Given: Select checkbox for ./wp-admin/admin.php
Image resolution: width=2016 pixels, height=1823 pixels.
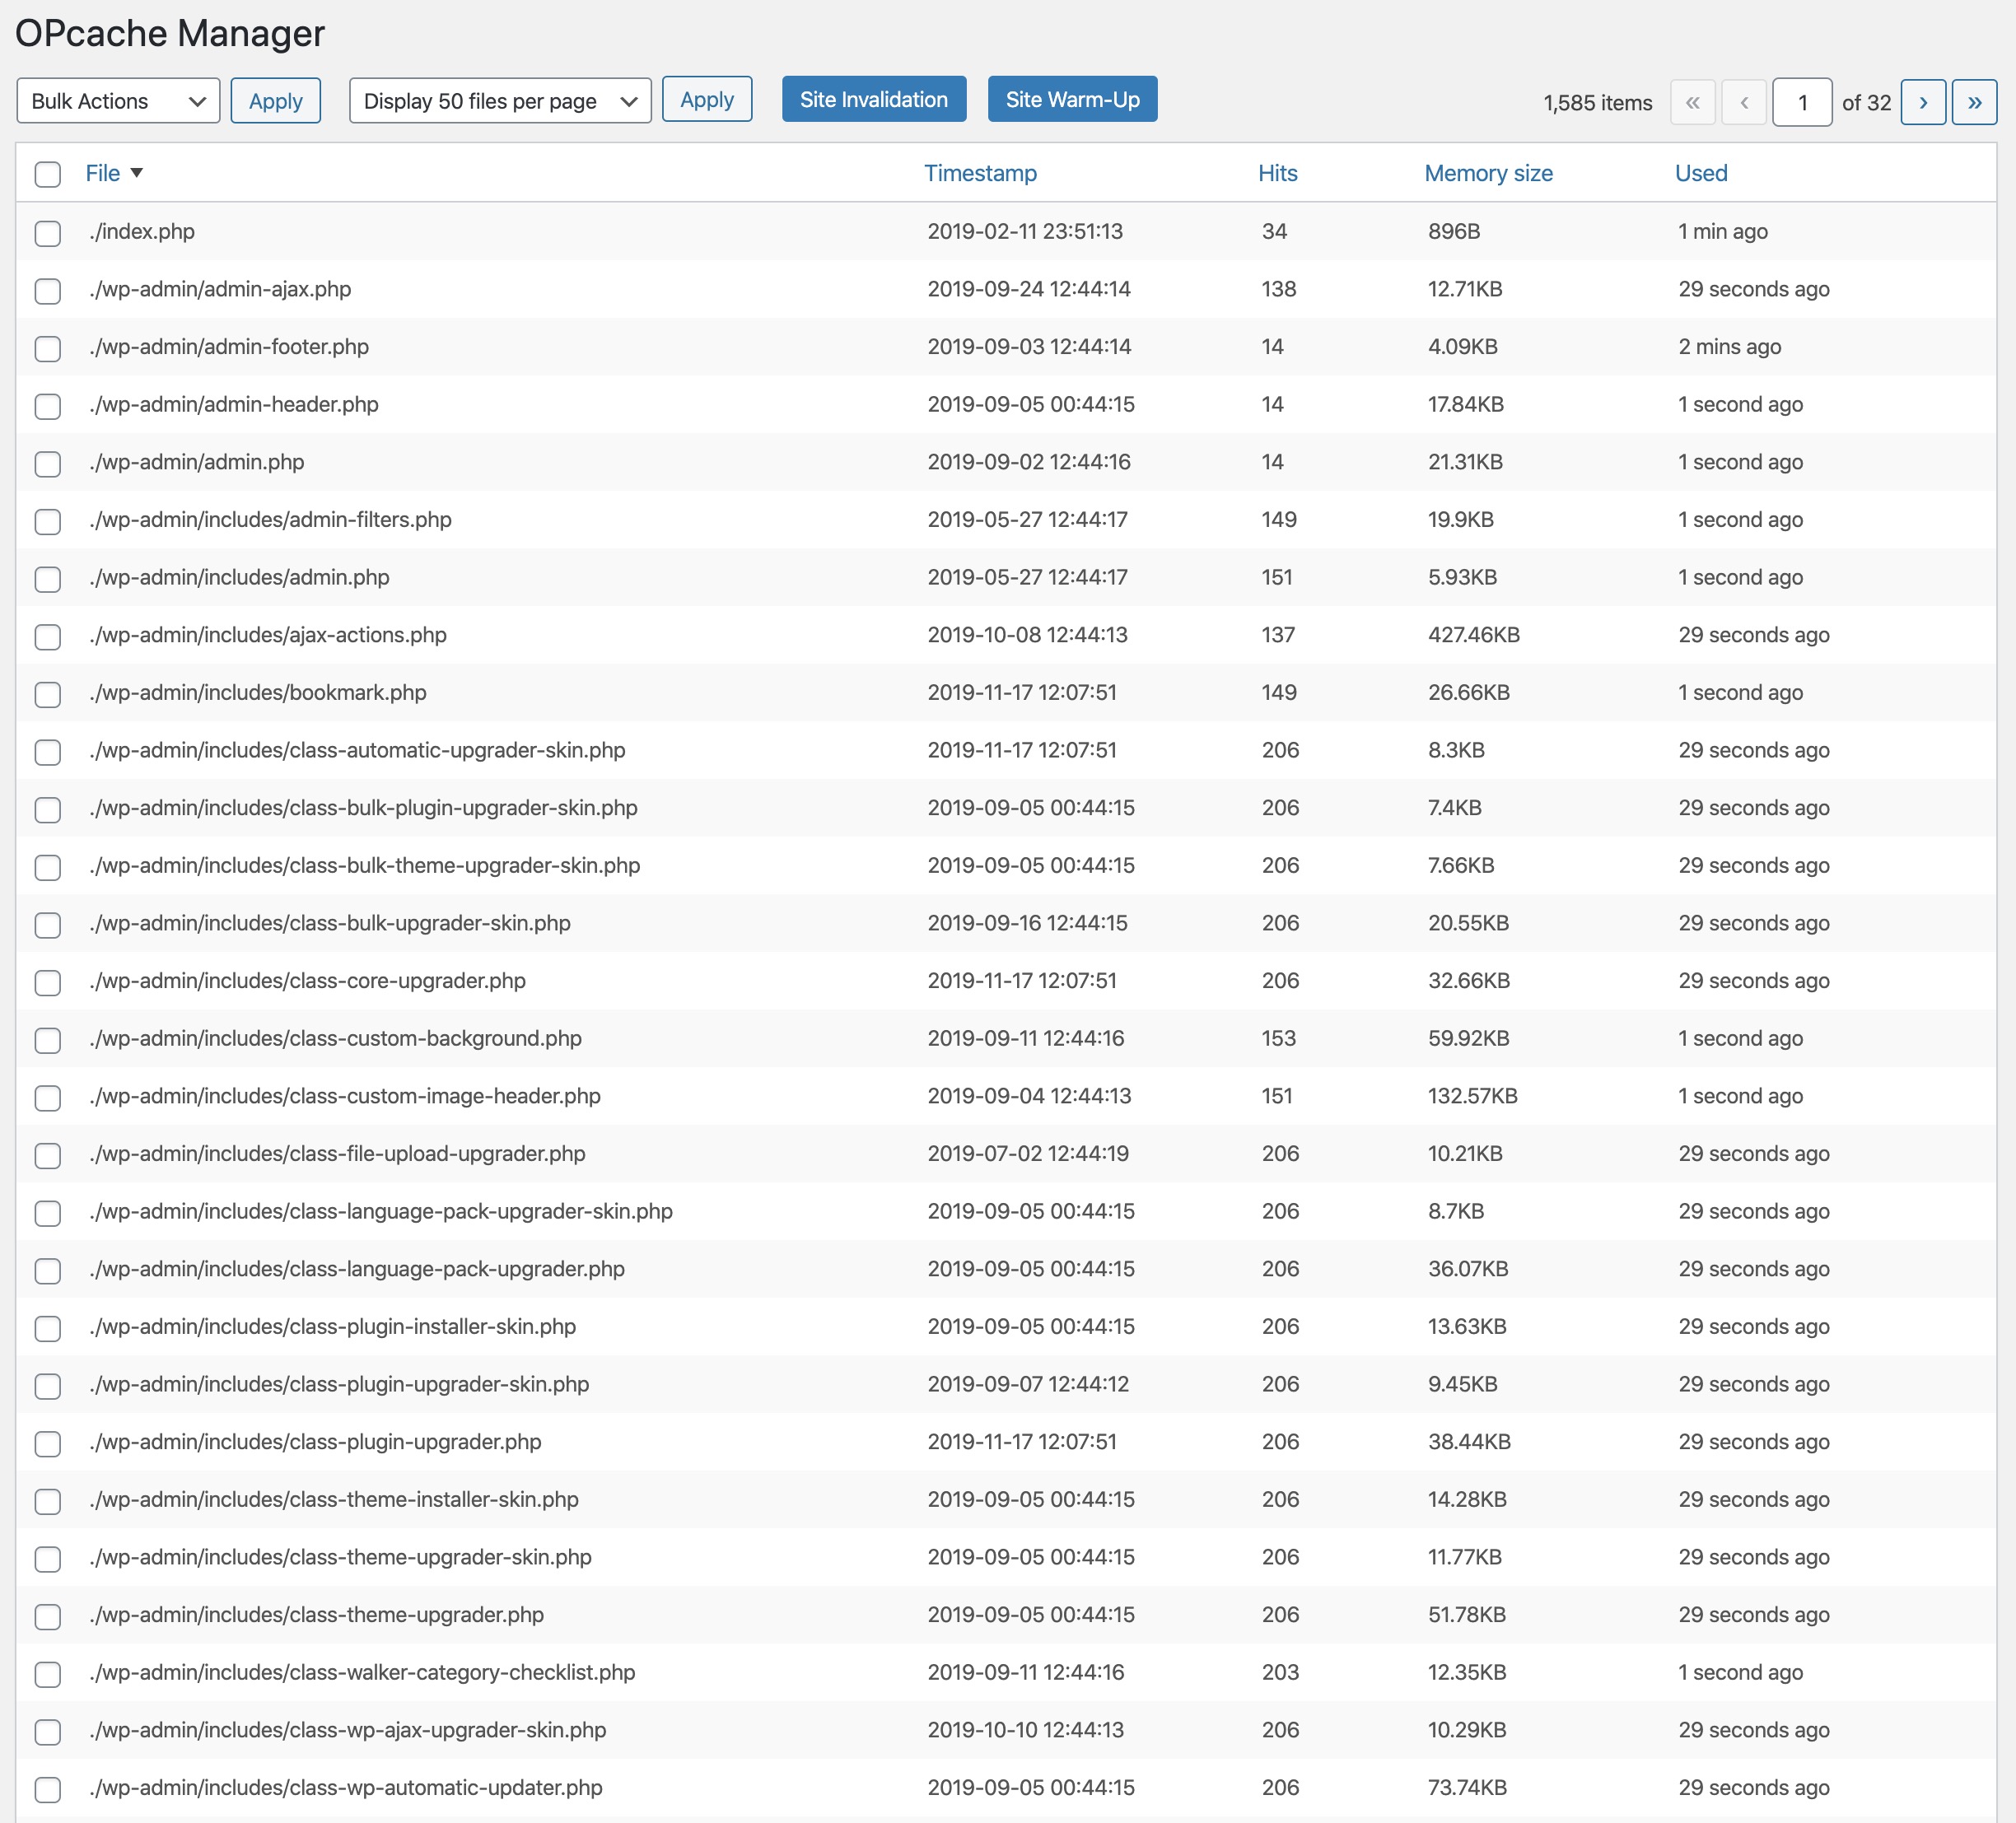Looking at the screenshot, I should point(47,464).
